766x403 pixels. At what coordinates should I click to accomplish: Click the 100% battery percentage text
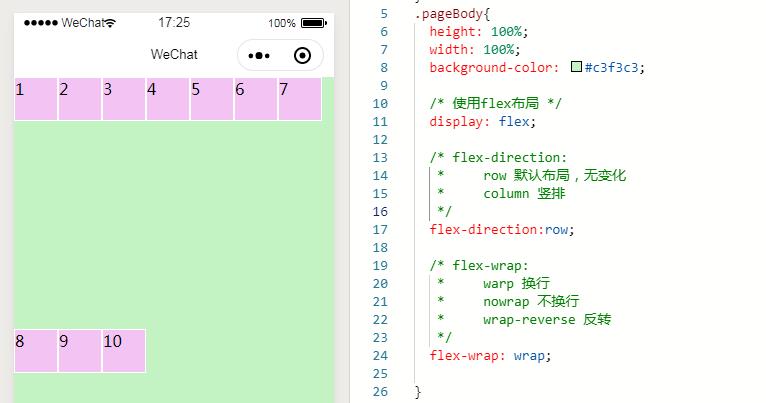point(282,23)
